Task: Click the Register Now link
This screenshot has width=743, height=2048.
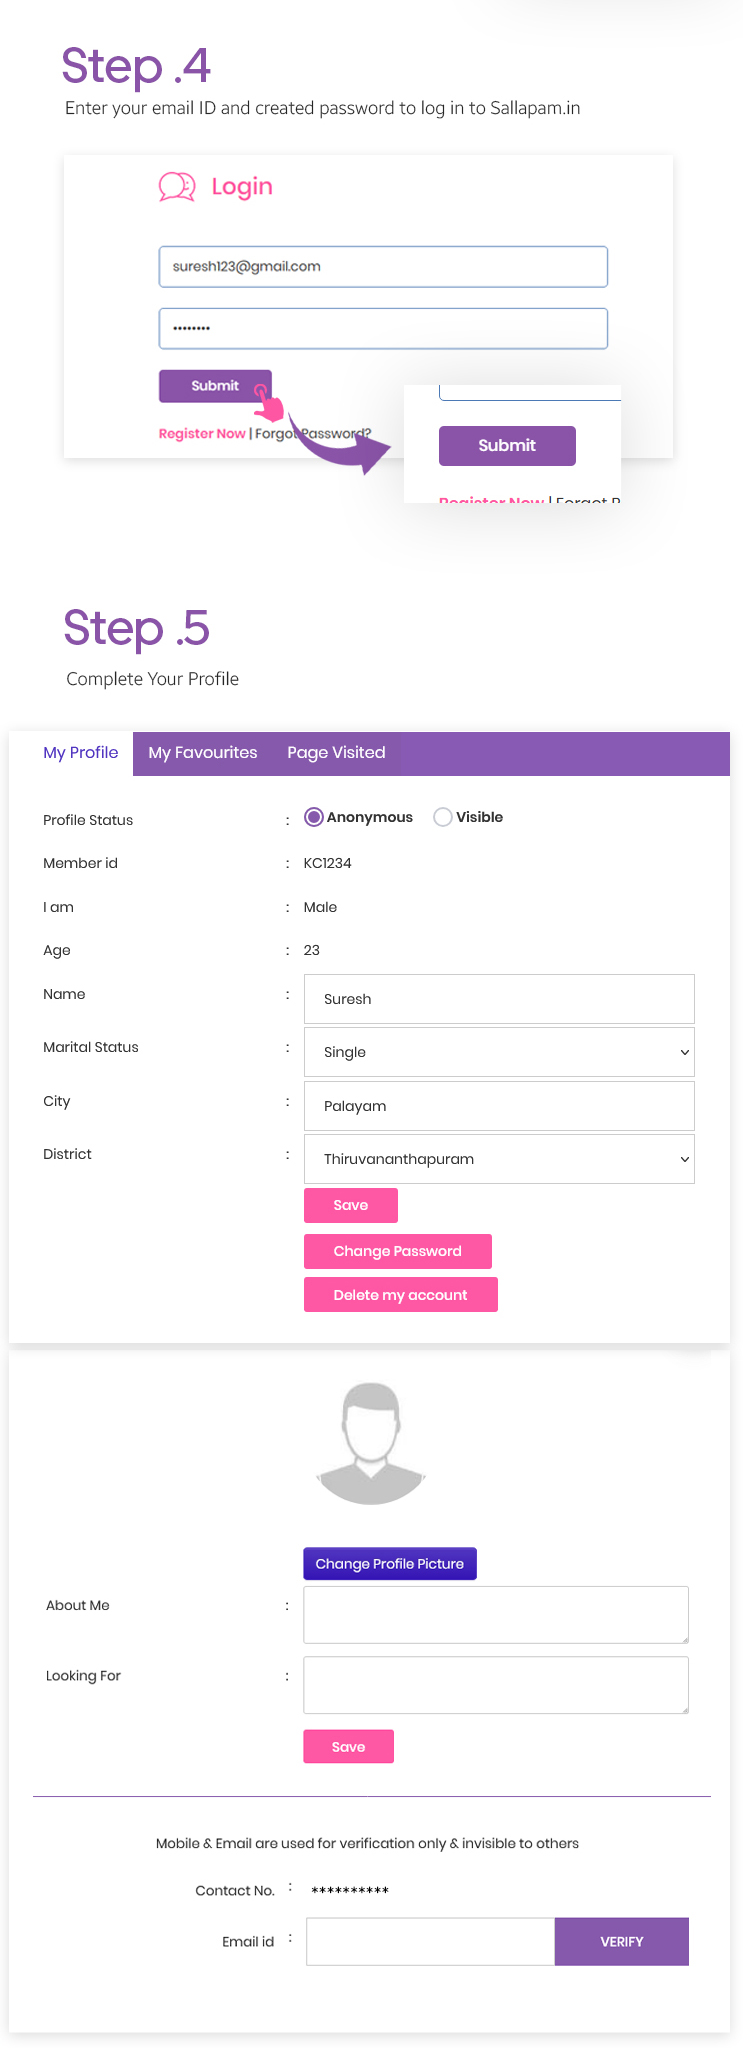Action: pyautogui.click(x=202, y=433)
